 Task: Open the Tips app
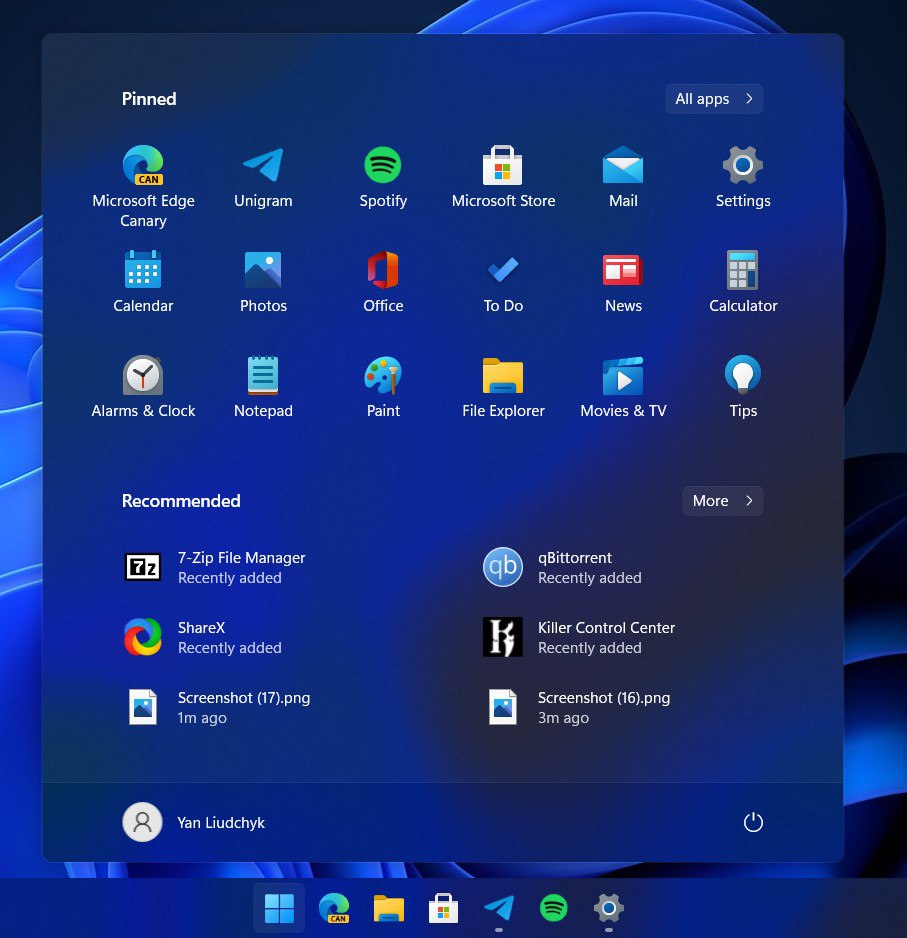pyautogui.click(x=743, y=386)
